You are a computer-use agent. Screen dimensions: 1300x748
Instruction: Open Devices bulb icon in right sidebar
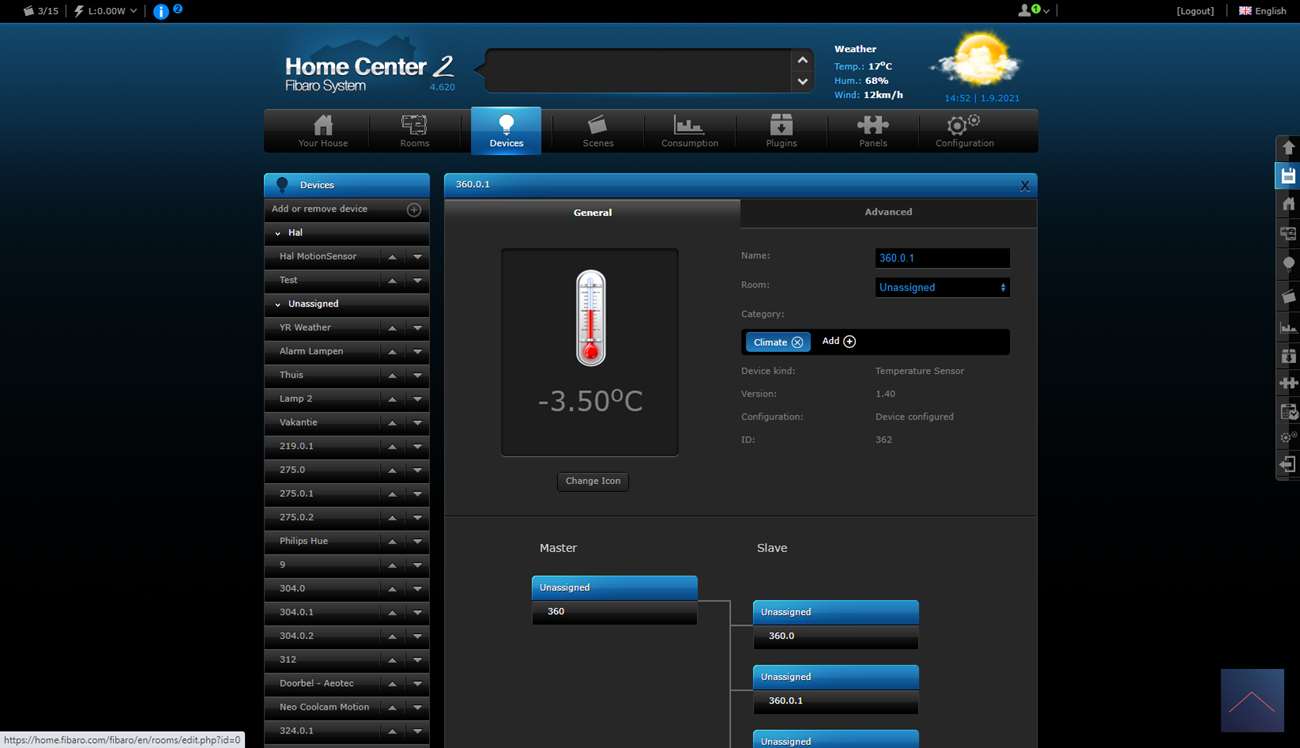pyautogui.click(x=1288, y=265)
